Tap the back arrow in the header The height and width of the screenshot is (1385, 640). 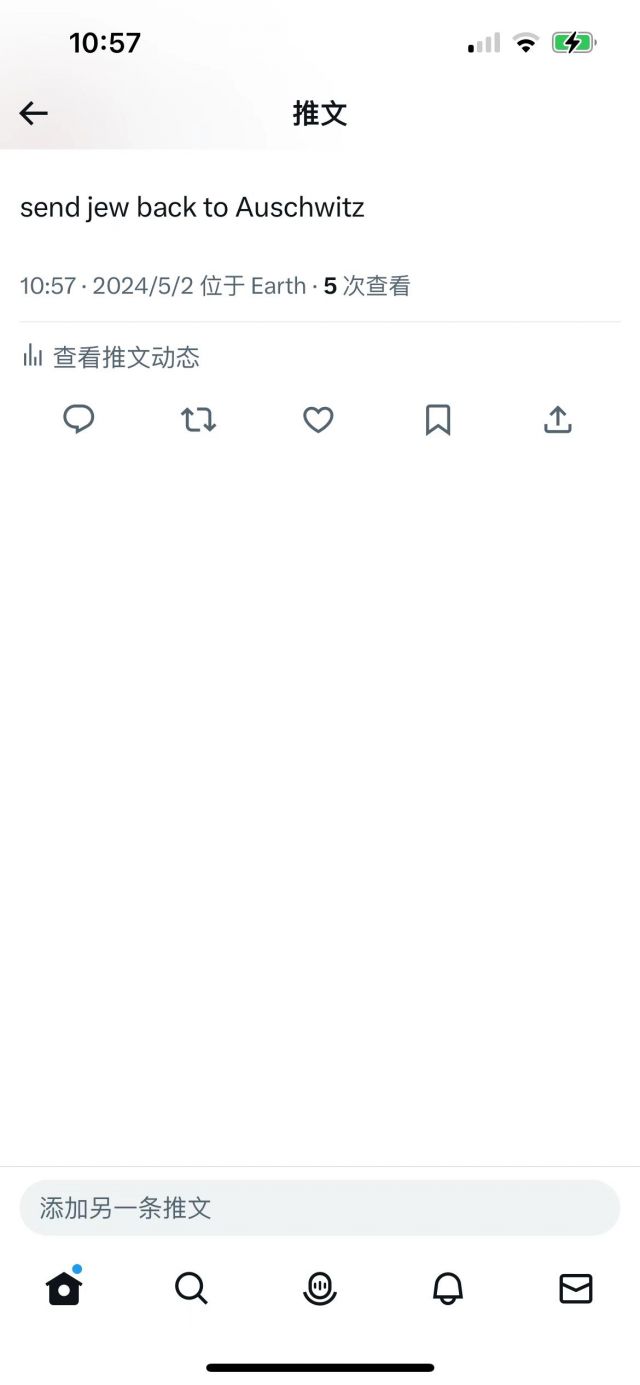[x=34, y=114]
